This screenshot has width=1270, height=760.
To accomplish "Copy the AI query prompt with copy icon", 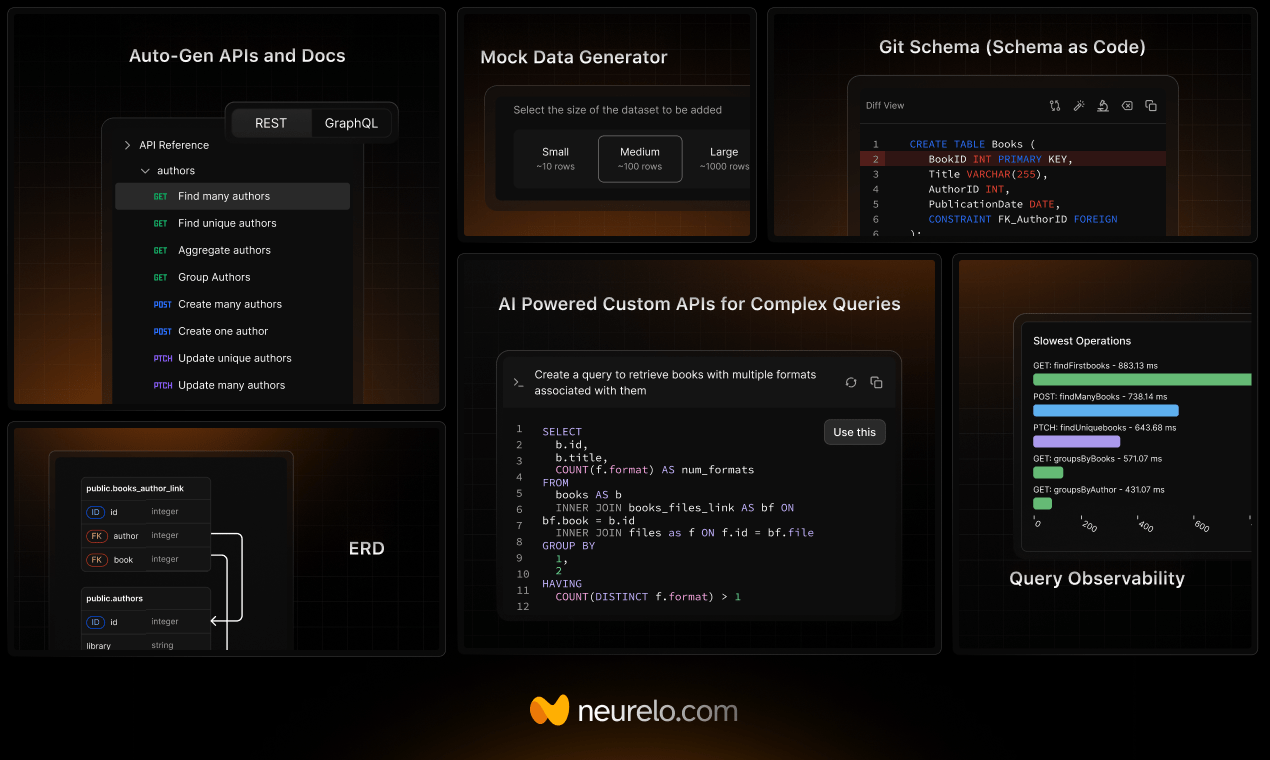I will (876, 382).
